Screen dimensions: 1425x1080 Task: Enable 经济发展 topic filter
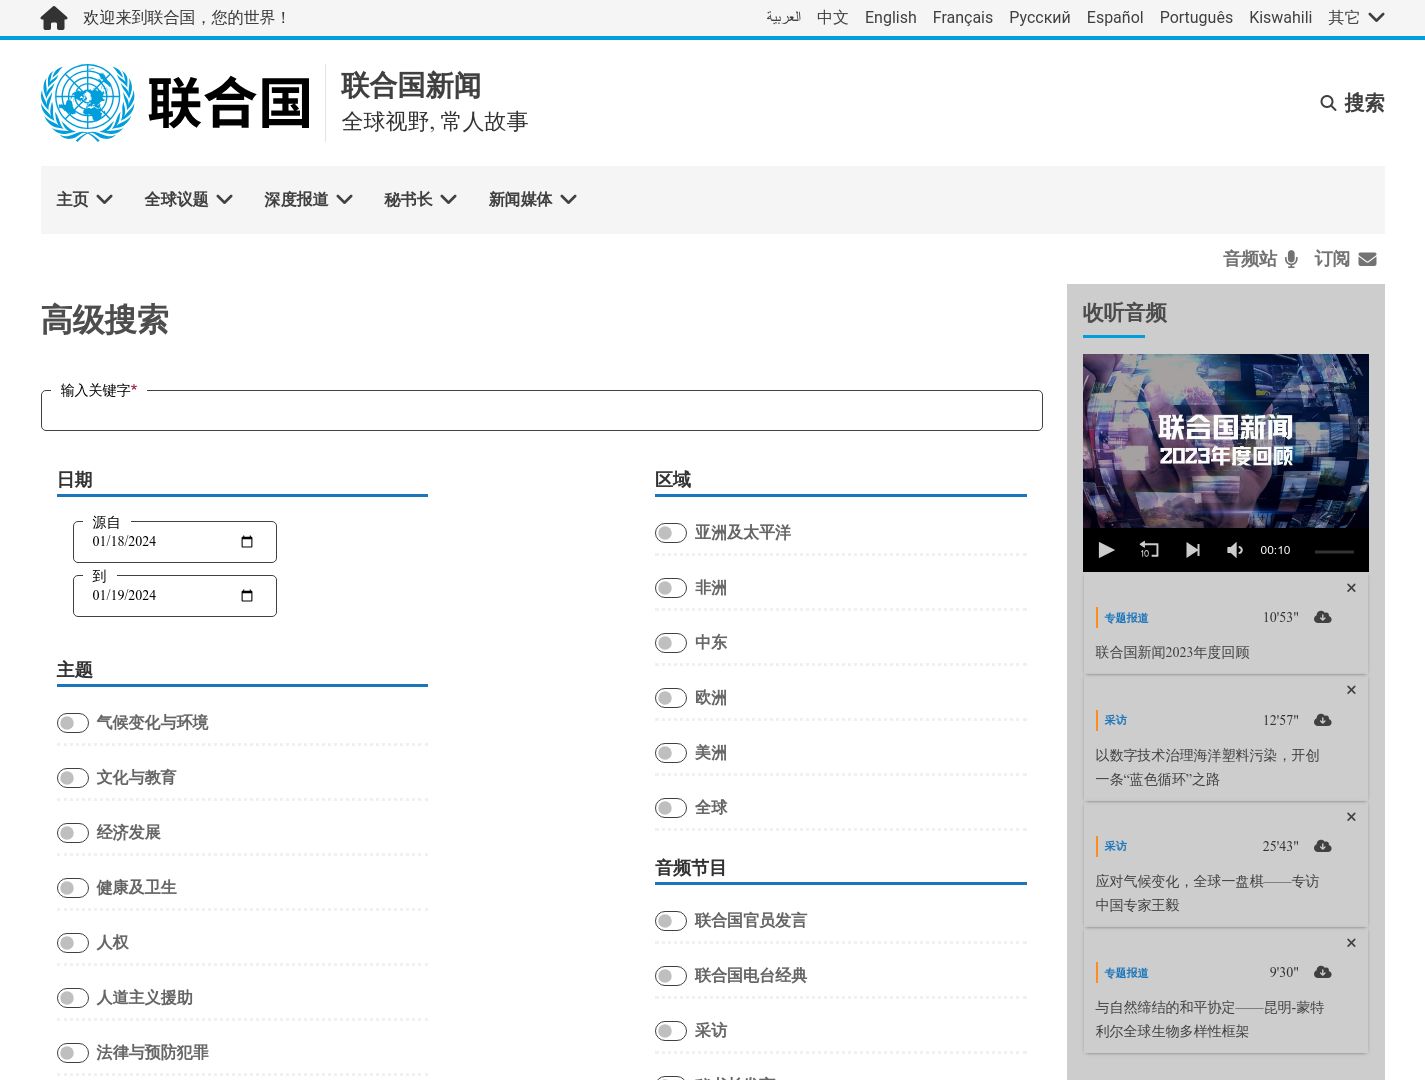click(x=73, y=833)
